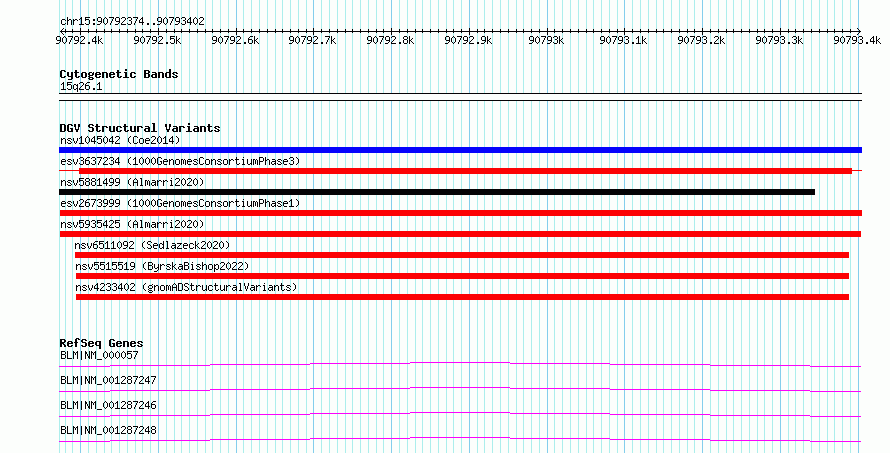Screen dimensions: 890x453
Task: Select the nsv1045042 (Coe2014) label
Action: pos(120,140)
